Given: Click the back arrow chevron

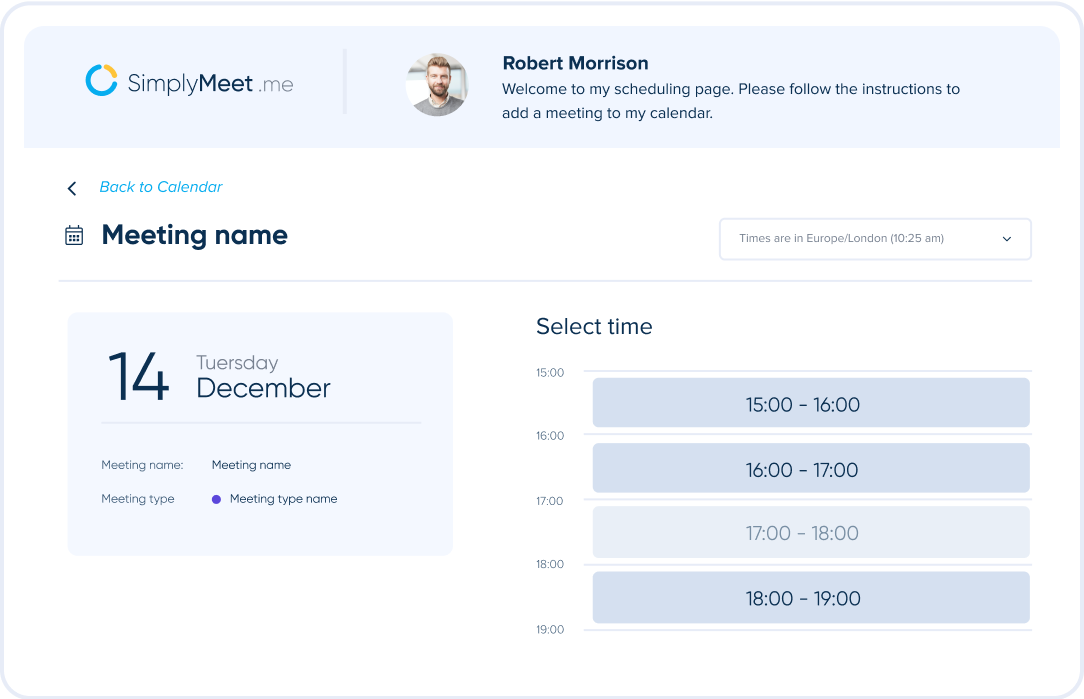Looking at the screenshot, I should pyautogui.click(x=72, y=188).
